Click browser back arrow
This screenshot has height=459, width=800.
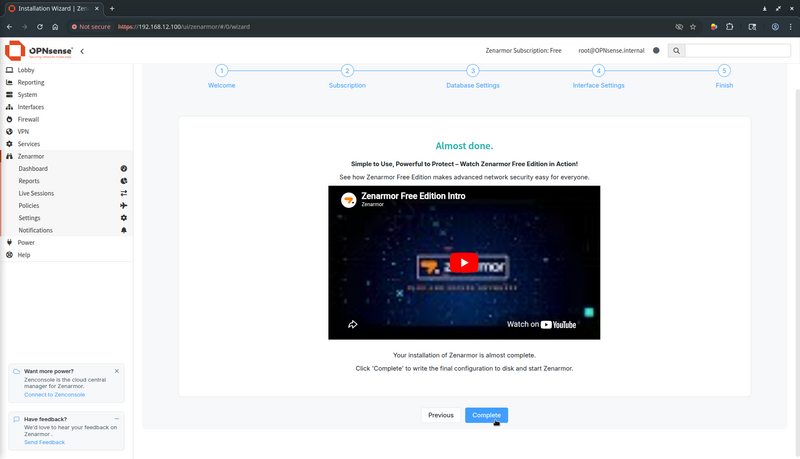click(9, 27)
